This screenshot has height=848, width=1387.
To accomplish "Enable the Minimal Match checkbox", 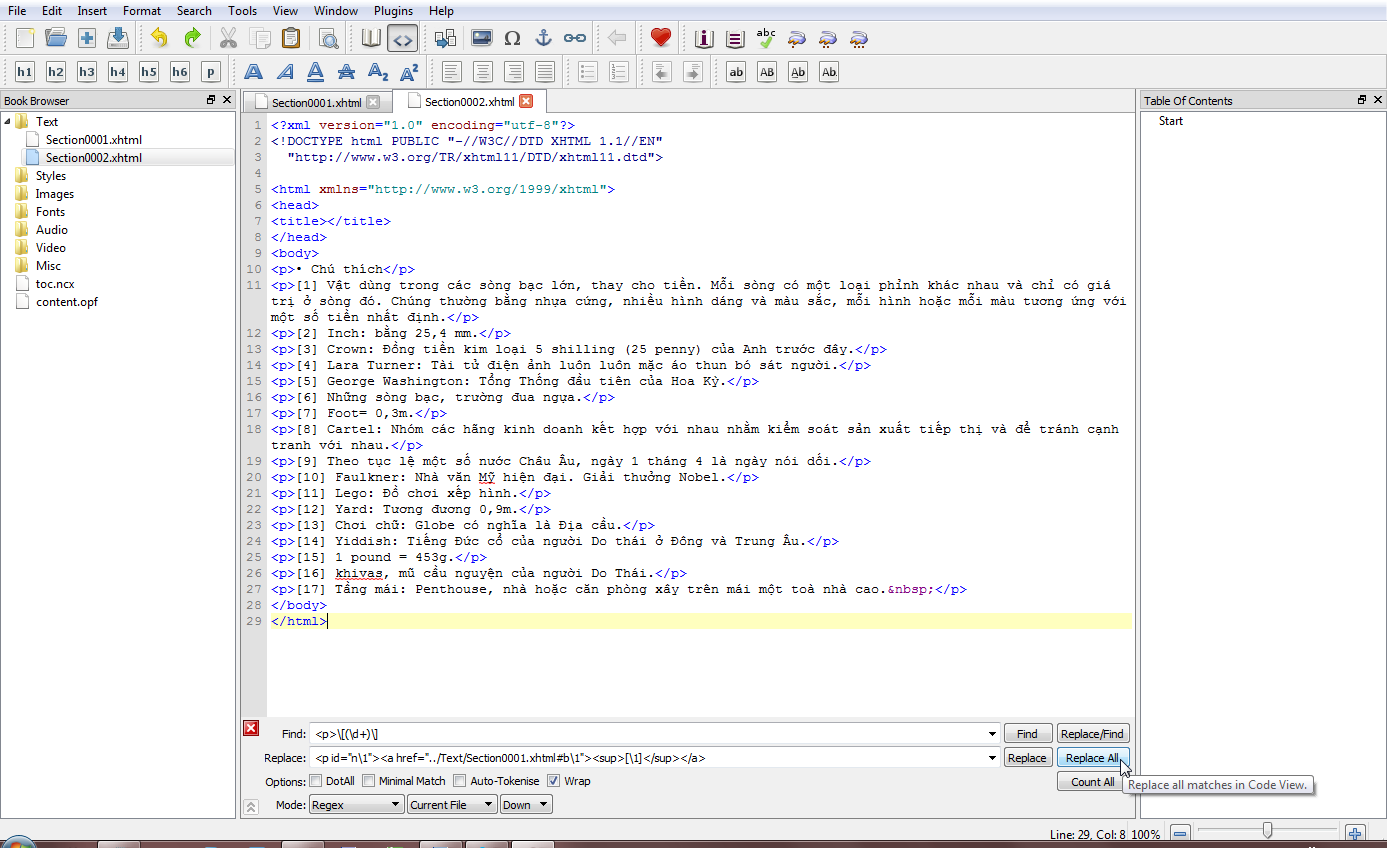I will pyautogui.click(x=368, y=781).
